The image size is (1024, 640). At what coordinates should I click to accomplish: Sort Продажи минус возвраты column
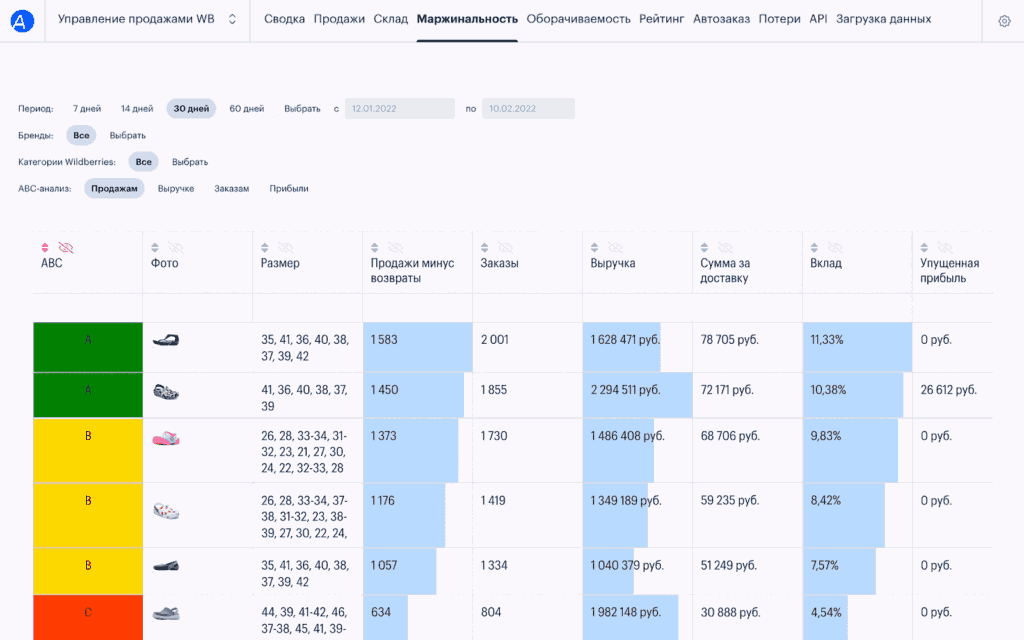click(375, 247)
